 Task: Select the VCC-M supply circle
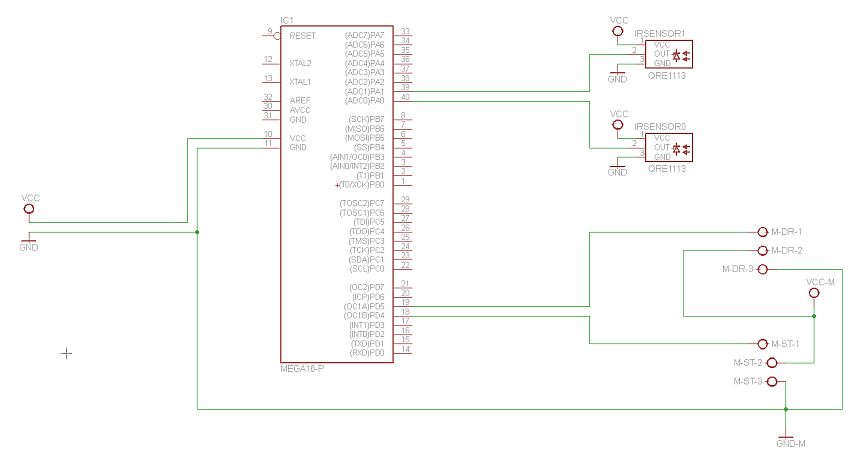[x=814, y=293]
